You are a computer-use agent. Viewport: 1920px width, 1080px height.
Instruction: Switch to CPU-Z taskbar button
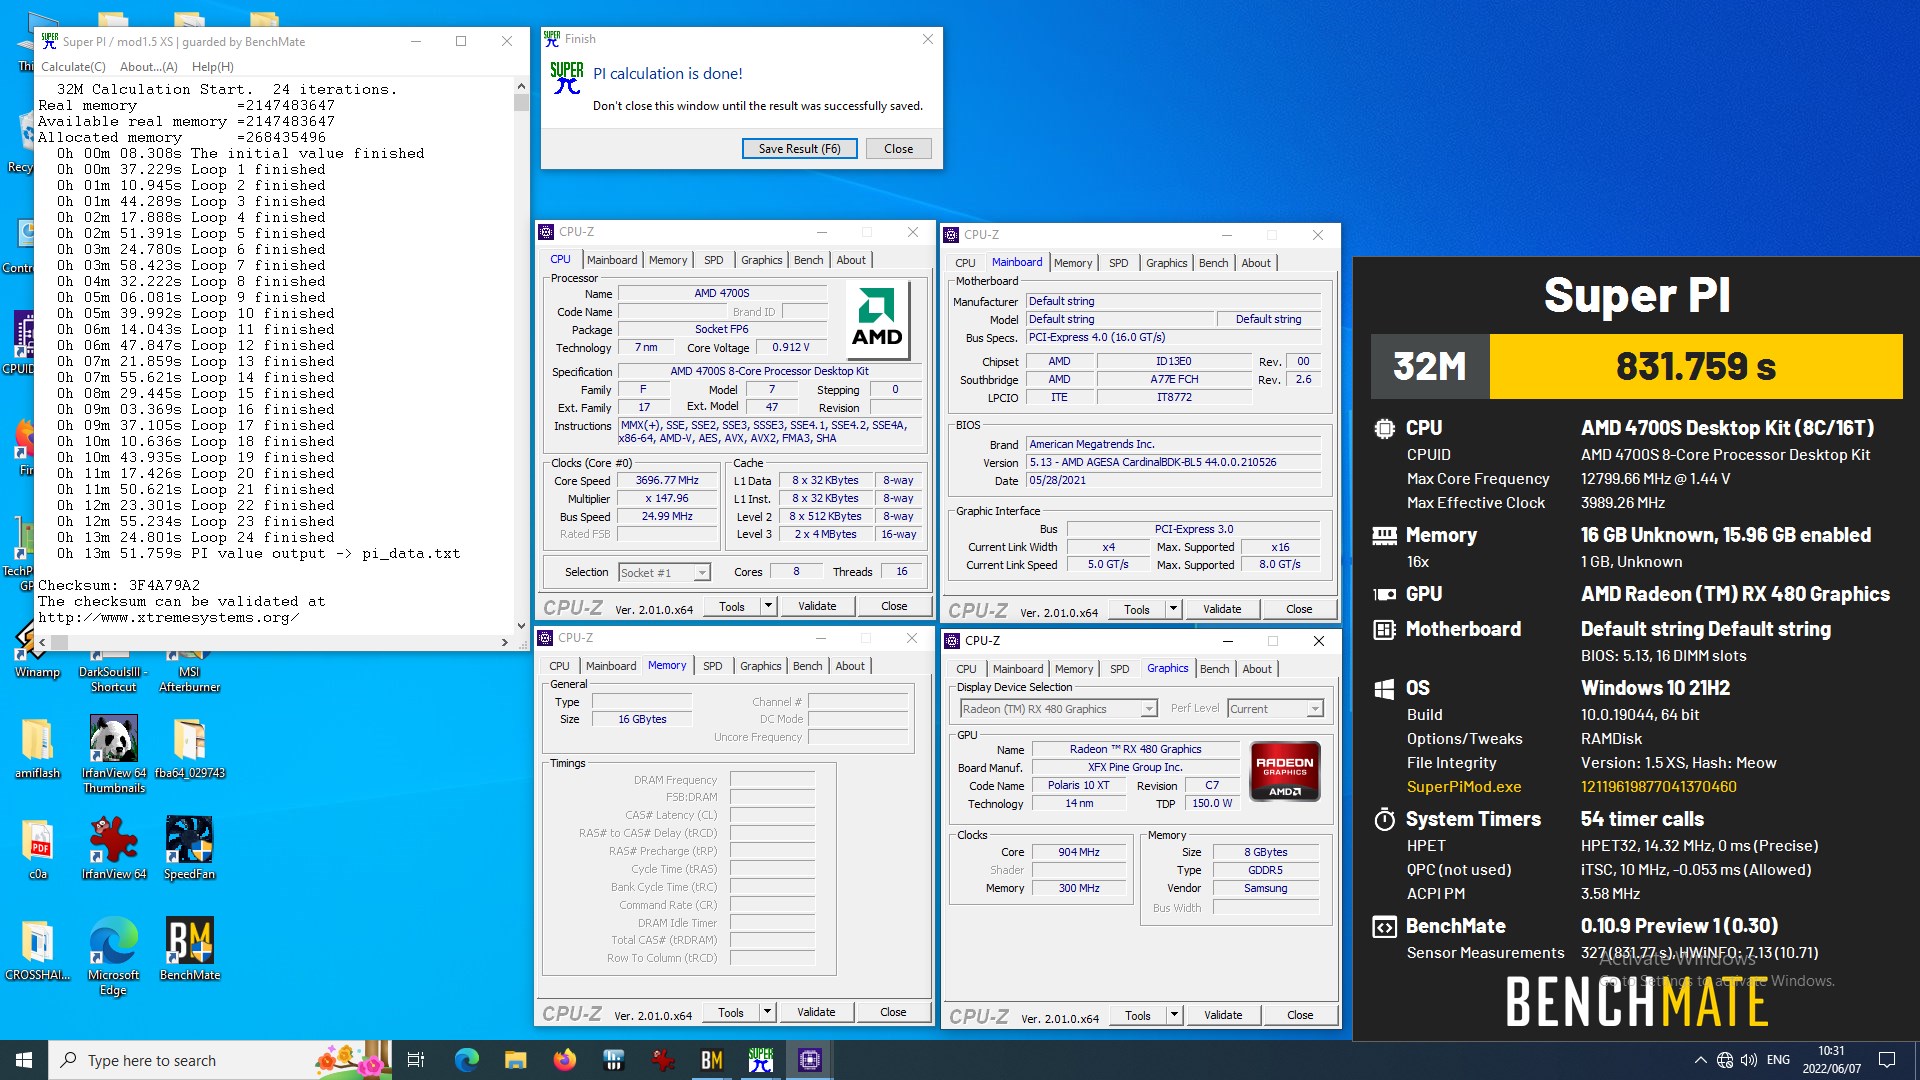pos(809,1060)
